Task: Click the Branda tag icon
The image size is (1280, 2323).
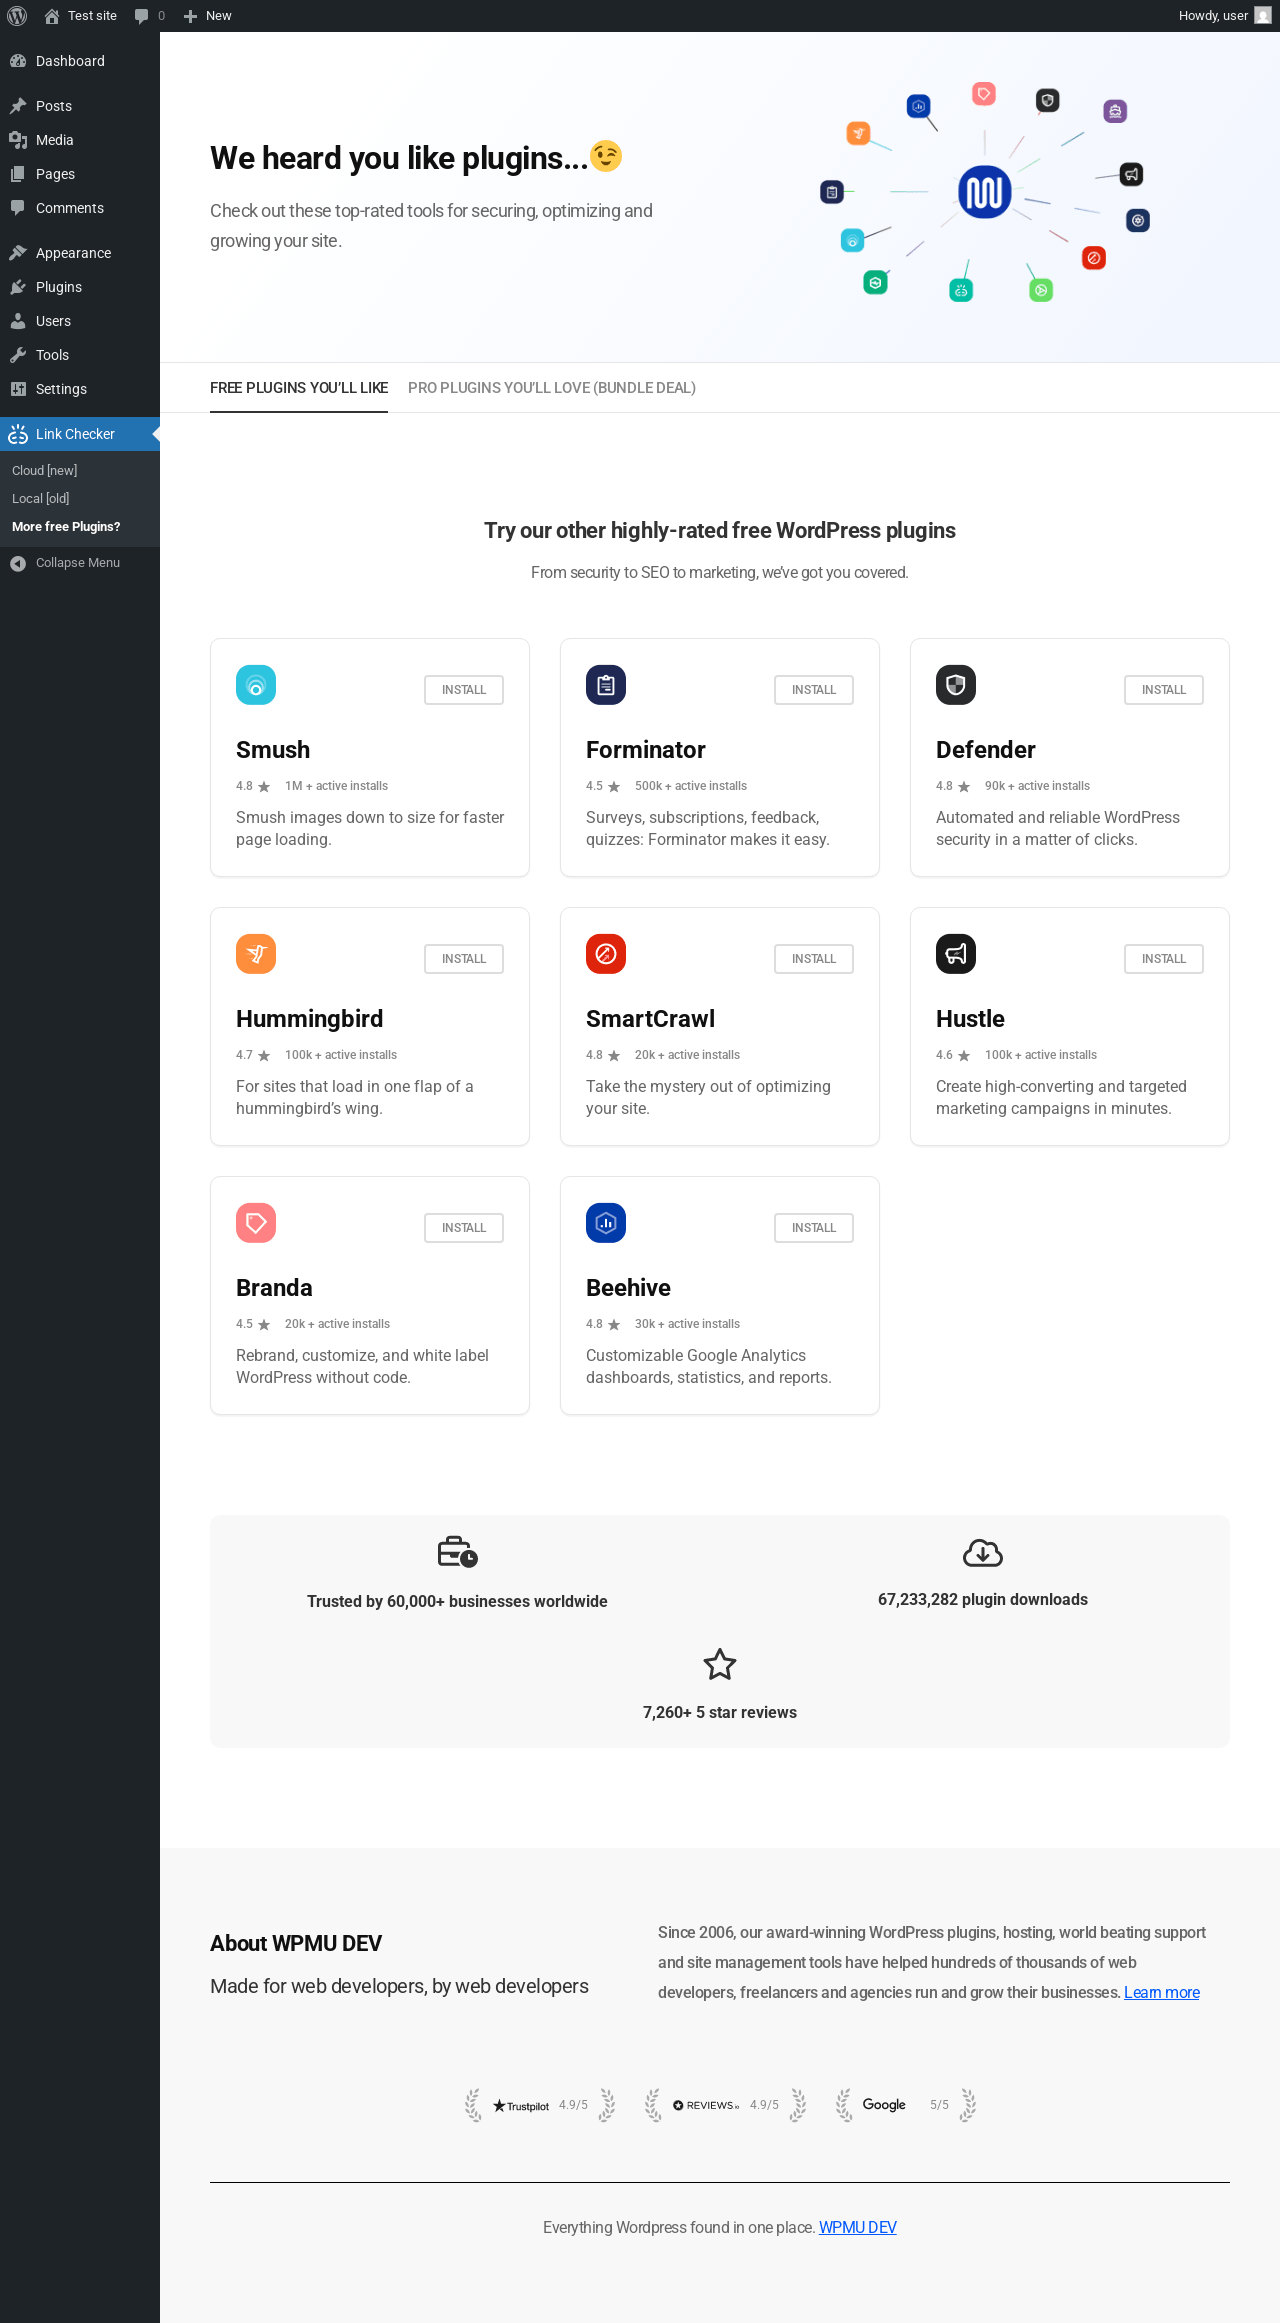Action: click(256, 1223)
